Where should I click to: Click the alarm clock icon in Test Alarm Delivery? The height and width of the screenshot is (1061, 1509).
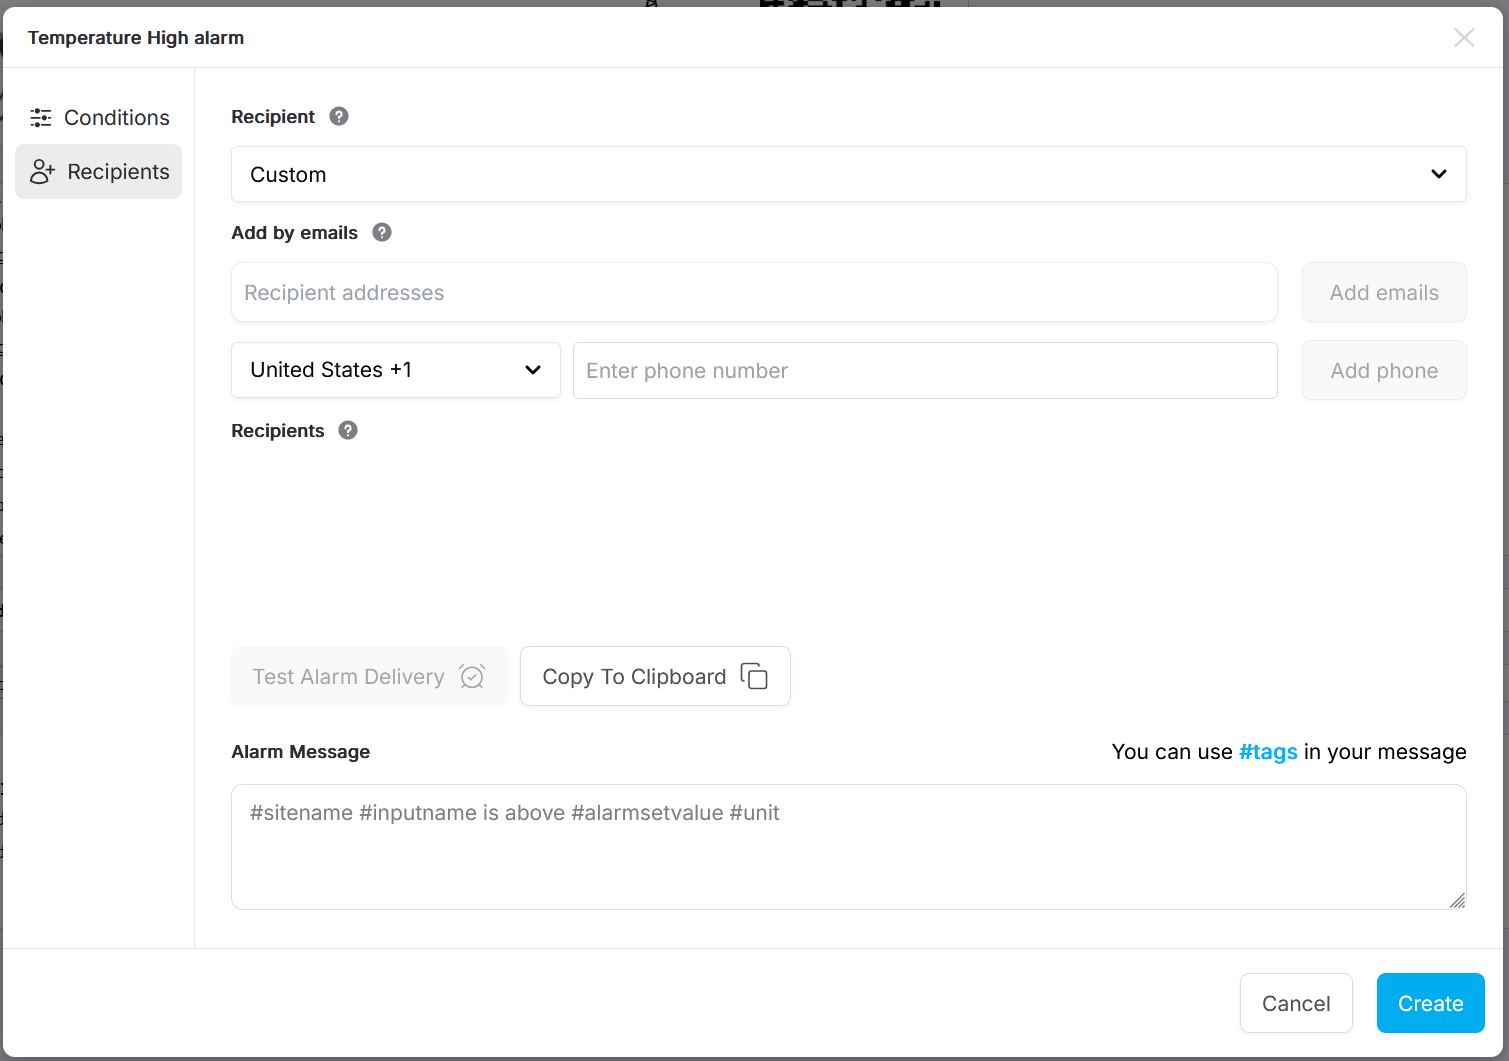click(472, 677)
